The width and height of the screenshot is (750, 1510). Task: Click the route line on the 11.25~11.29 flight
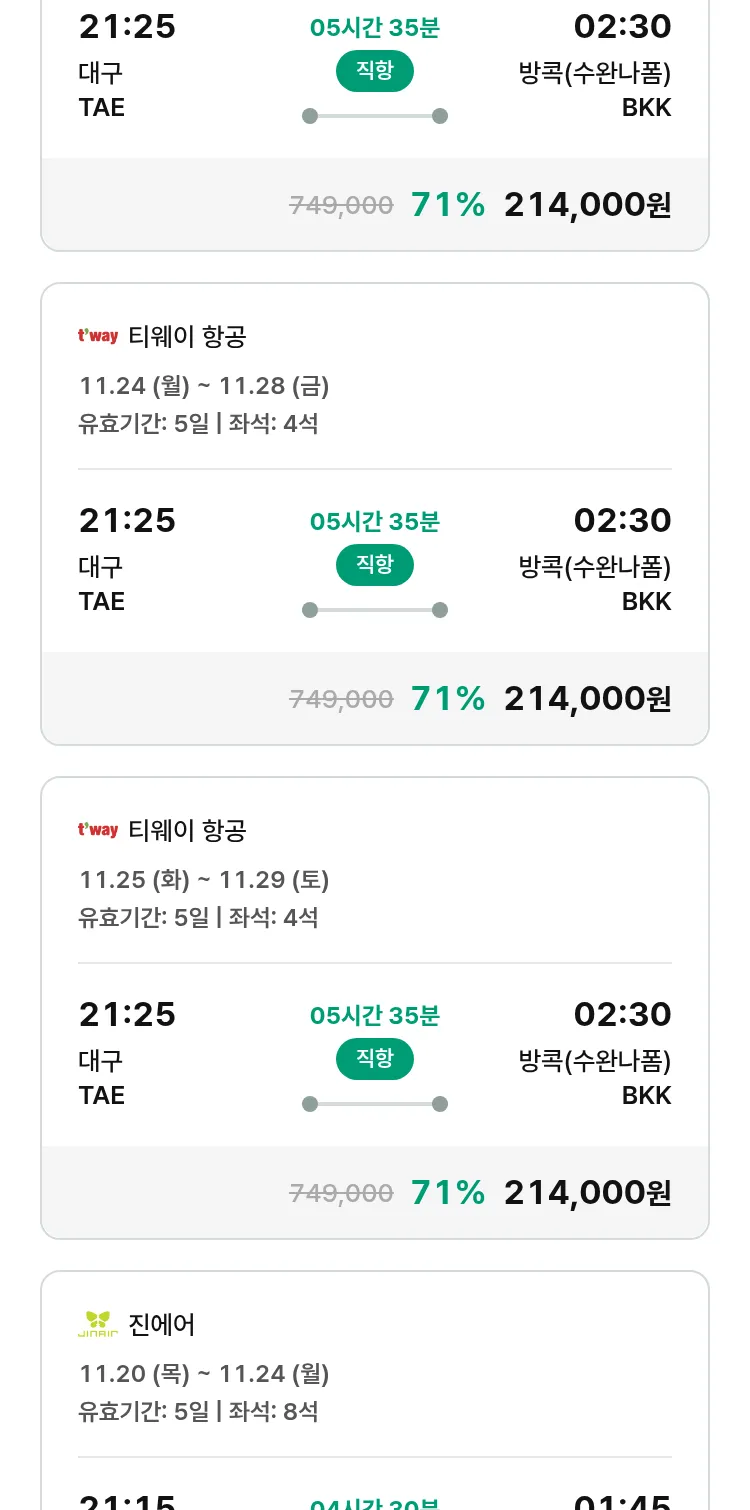click(x=374, y=1104)
